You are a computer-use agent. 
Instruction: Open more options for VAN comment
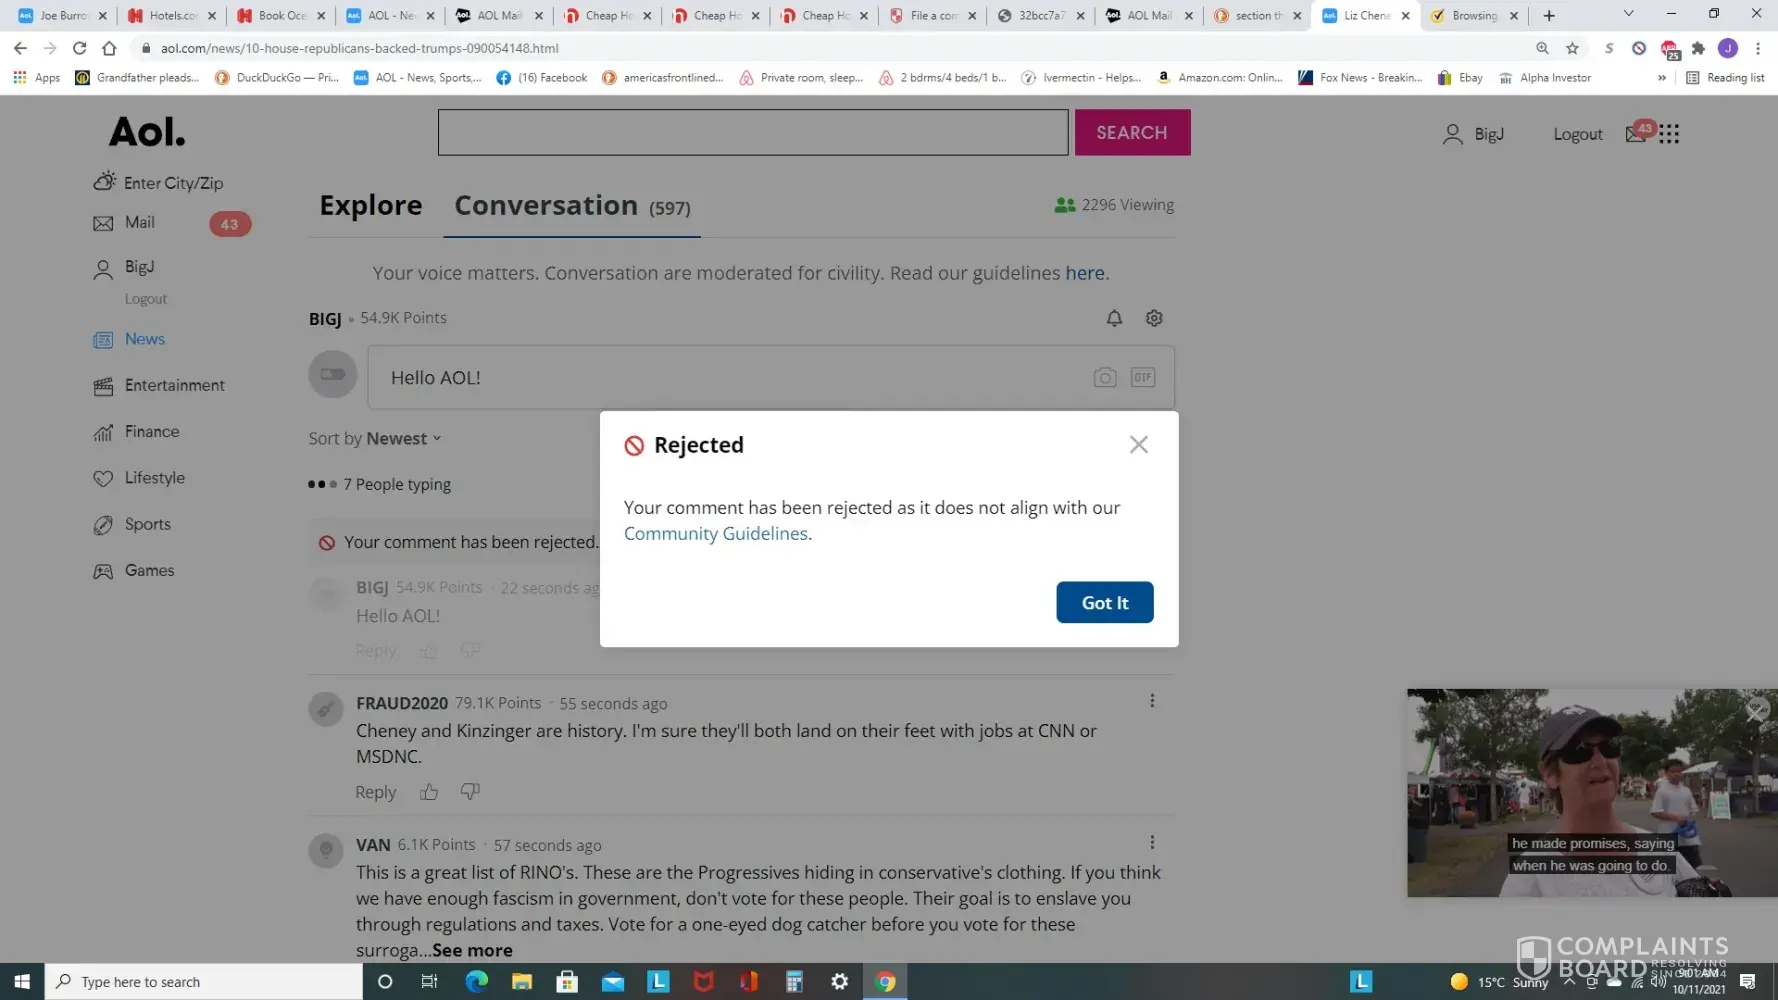coord(1152,843)
